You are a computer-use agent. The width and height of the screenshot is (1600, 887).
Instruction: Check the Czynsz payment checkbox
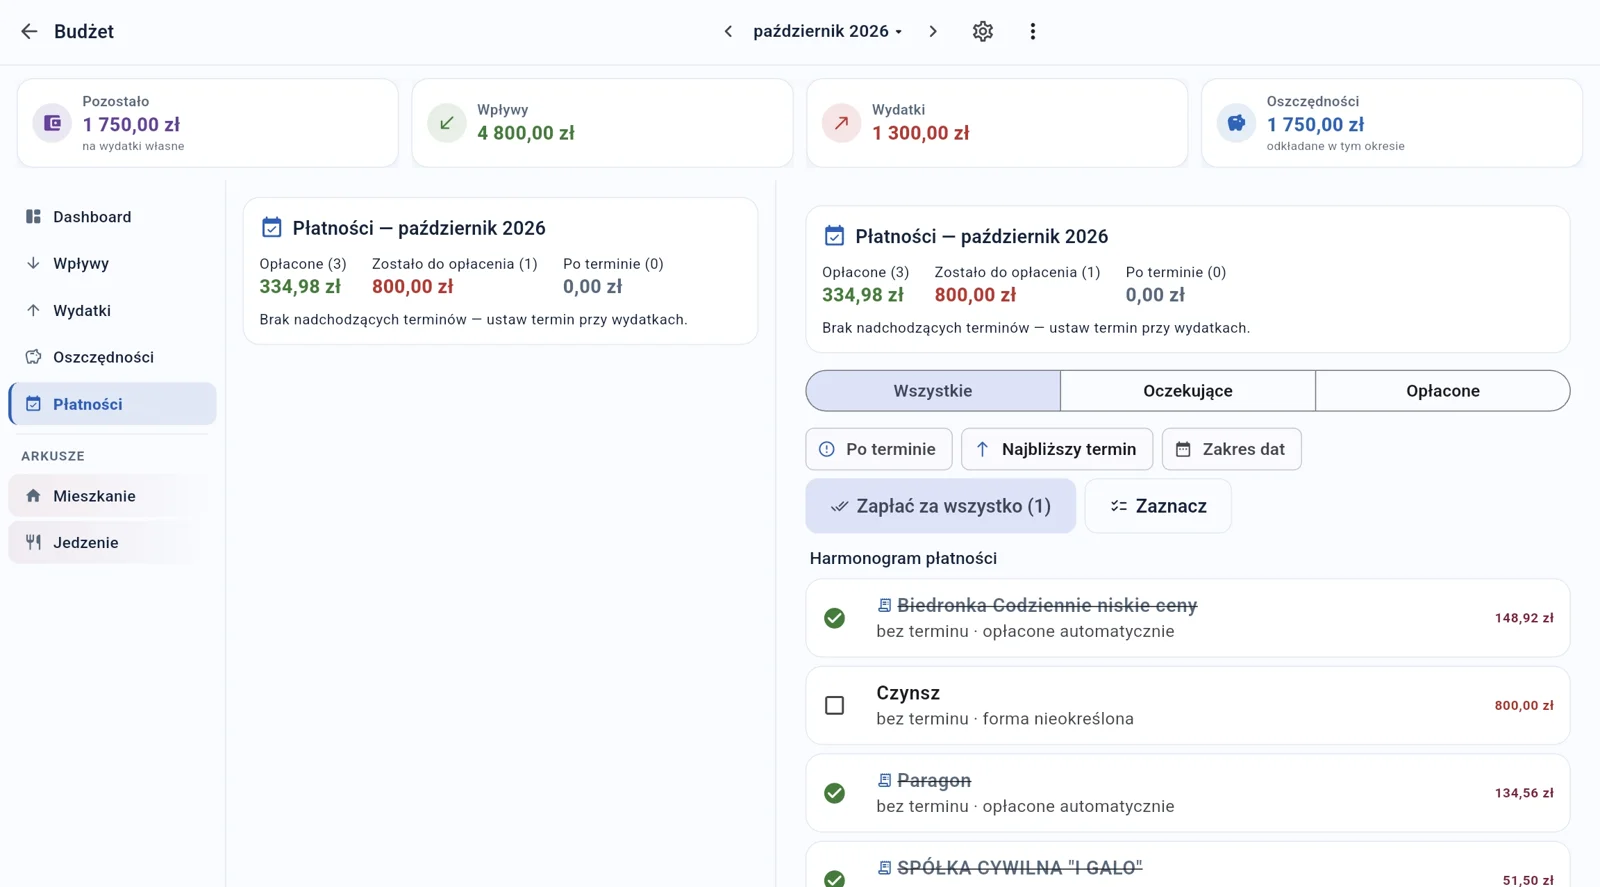pyautogui.click(x=835, y=706)
